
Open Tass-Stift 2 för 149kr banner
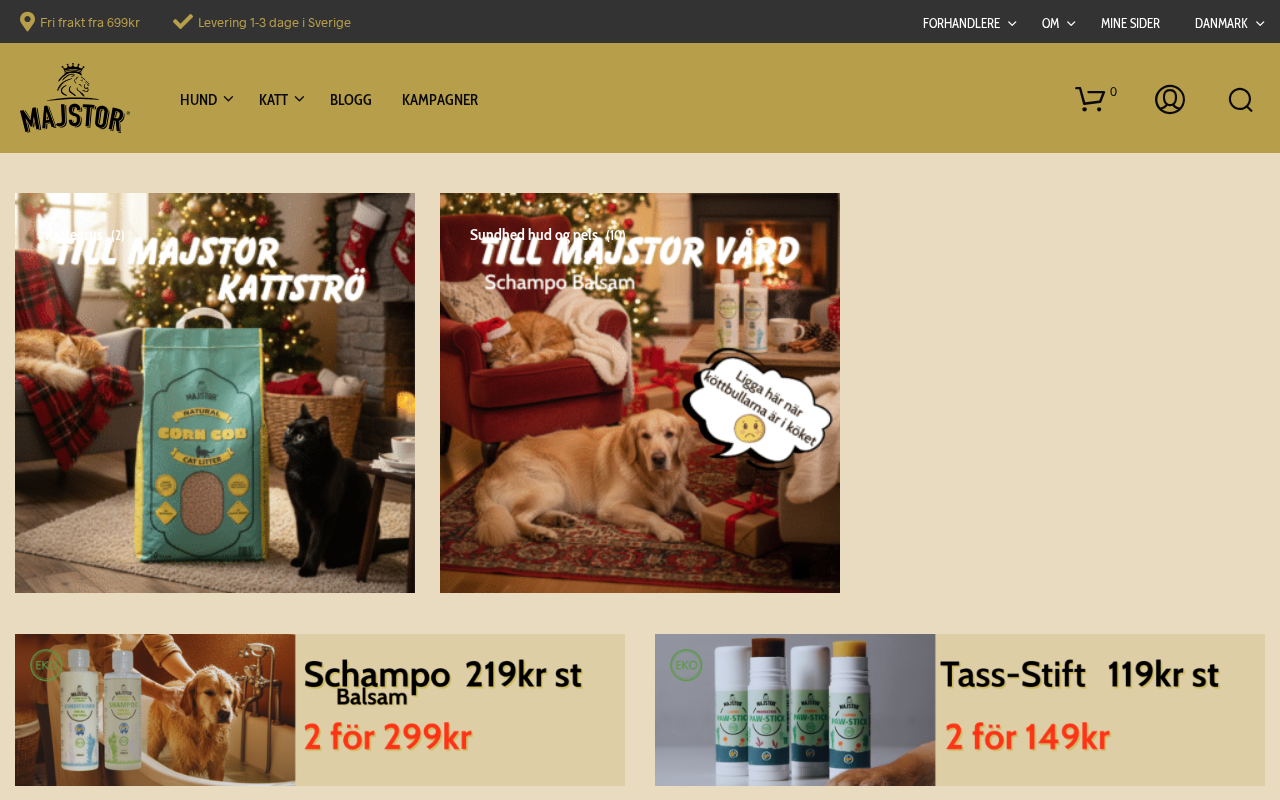click(x=960, y=710)
